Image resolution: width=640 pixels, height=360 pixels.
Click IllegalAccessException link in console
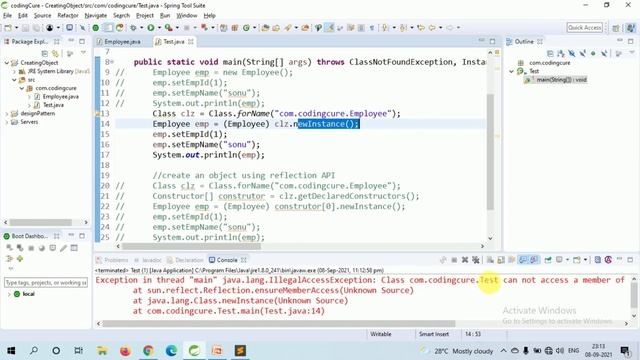coord(298,280)
